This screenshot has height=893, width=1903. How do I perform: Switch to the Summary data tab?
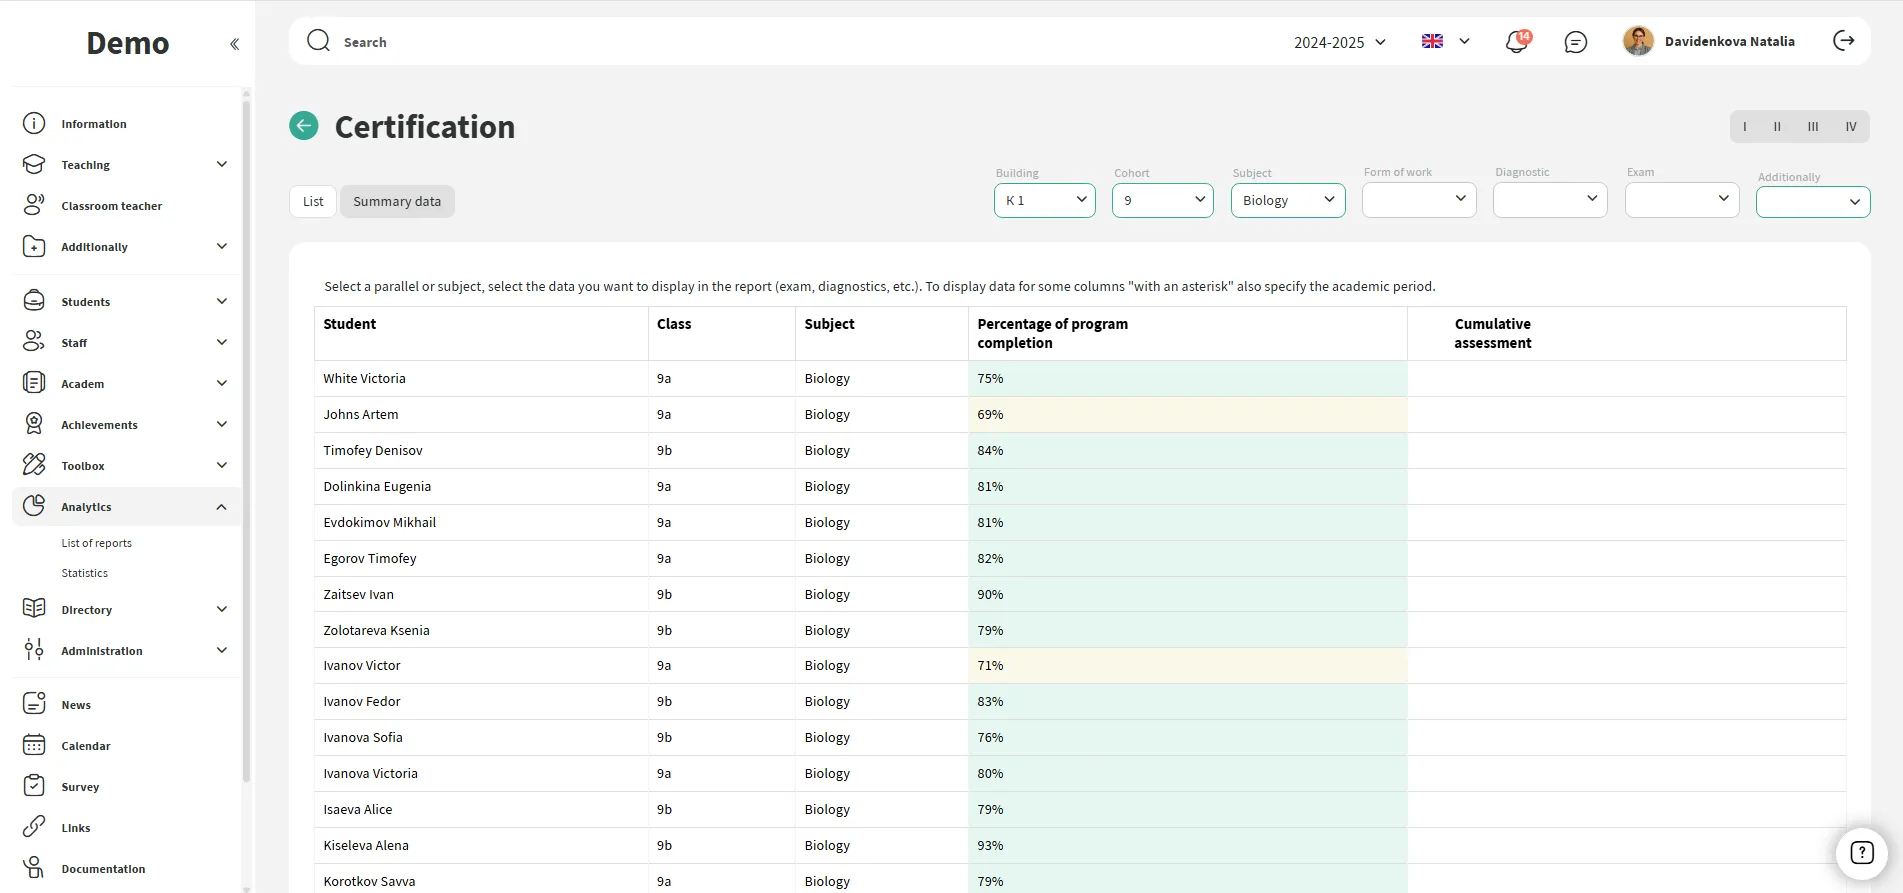tap(397, 201)
